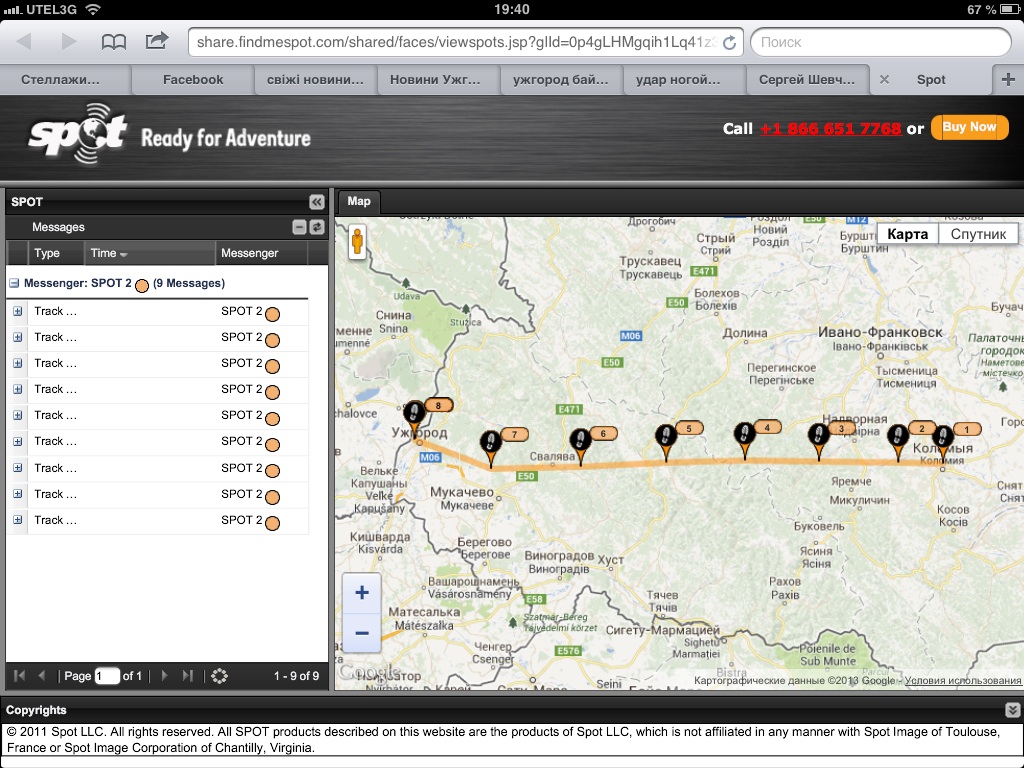Expand the first Track message row
The height and width of the screenshot is (768, 1024).
click(x=17, y=311)
